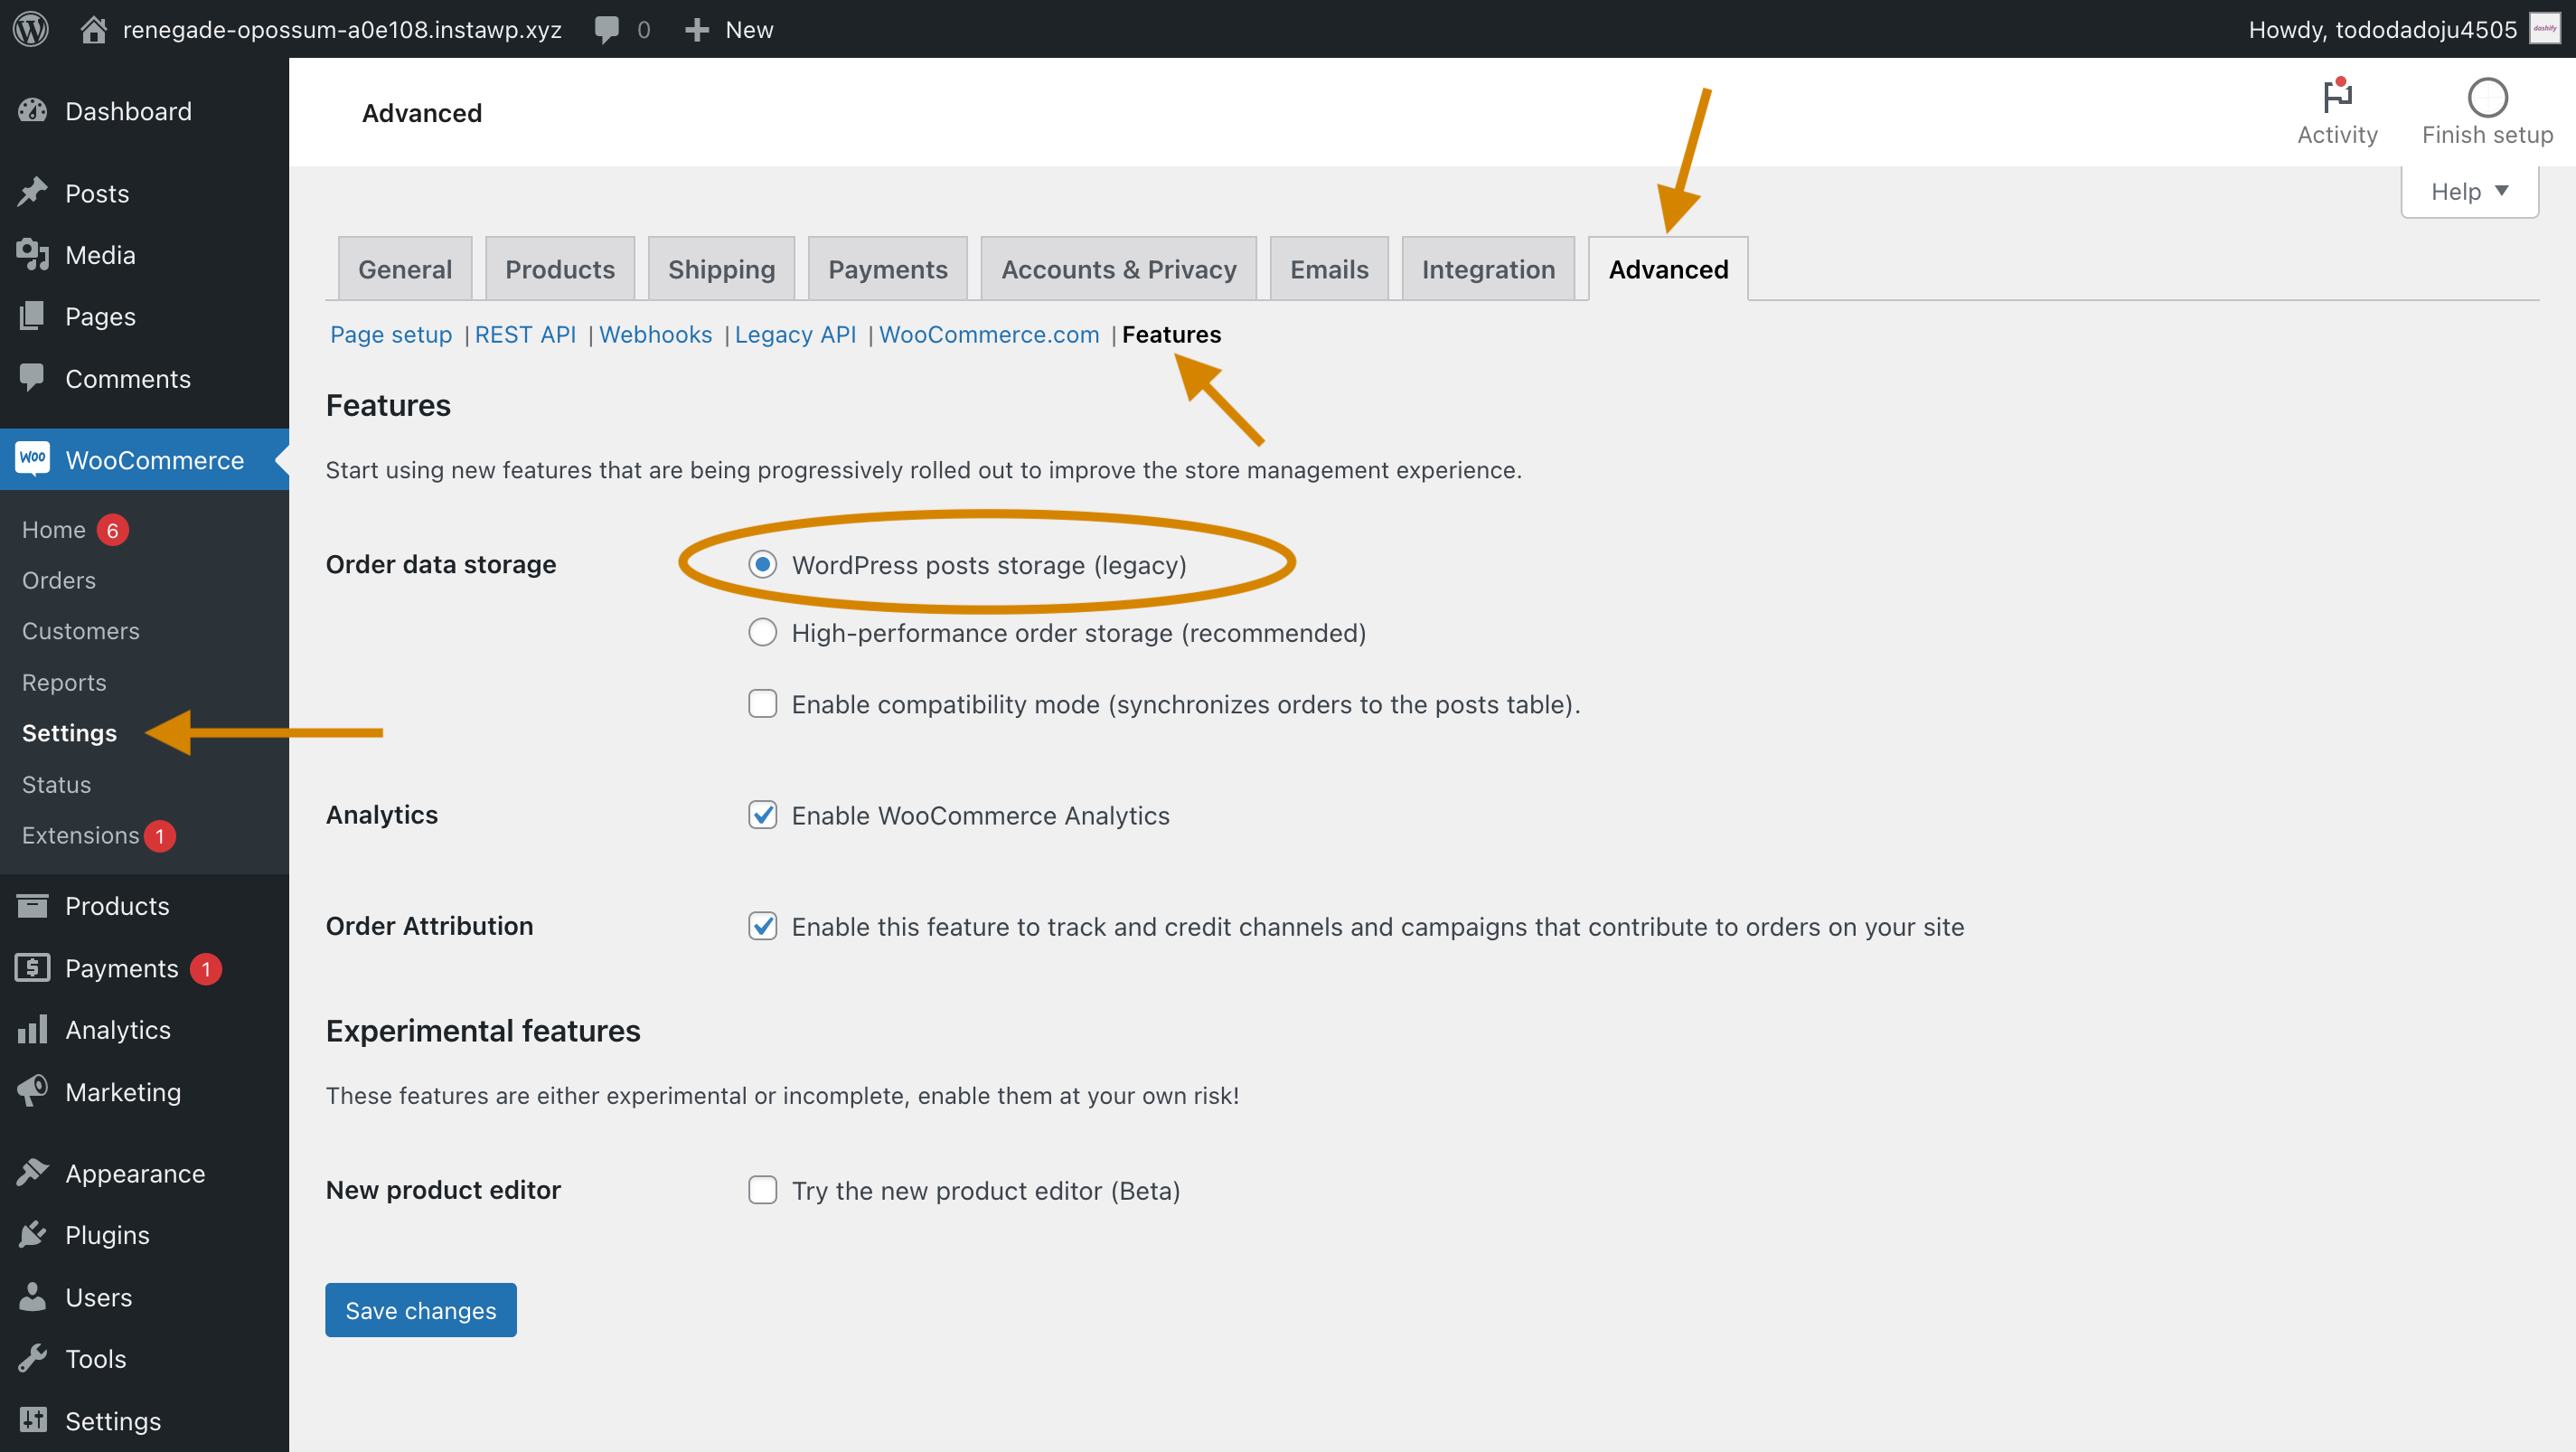Open the New content dropdown

tap(729, 29)
